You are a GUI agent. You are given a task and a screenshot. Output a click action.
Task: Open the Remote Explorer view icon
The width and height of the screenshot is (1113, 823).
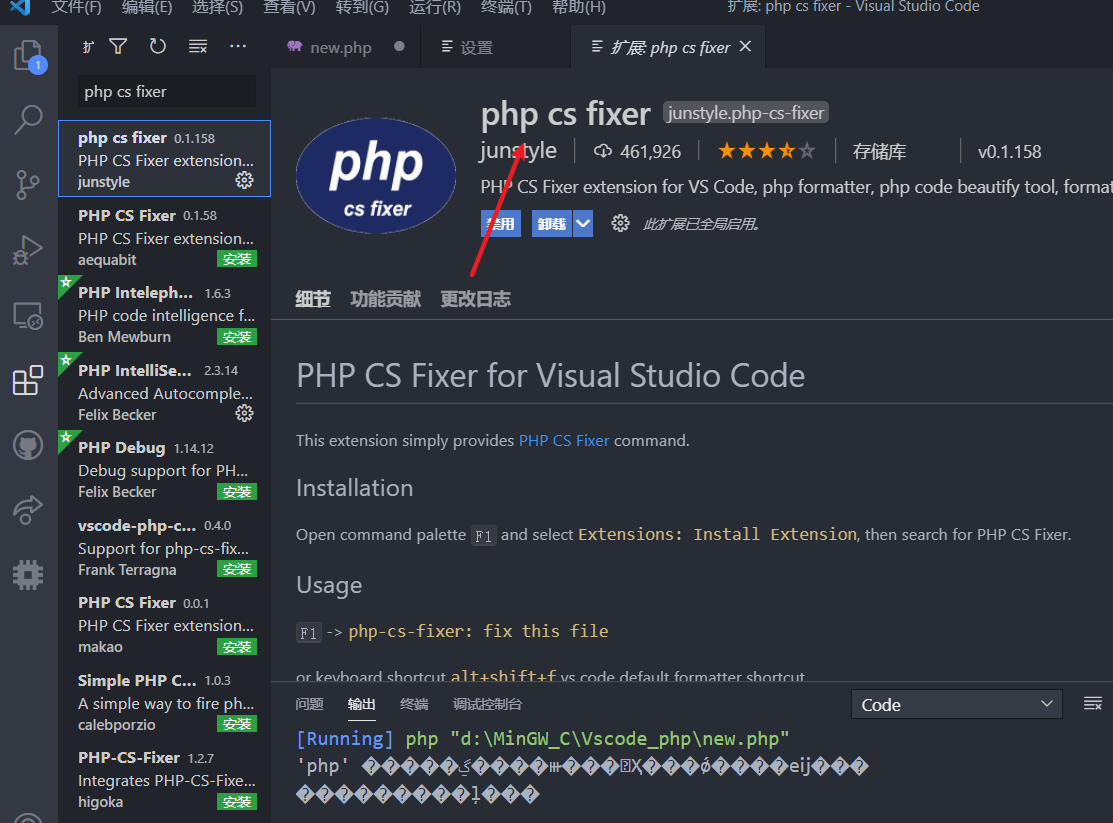coord(28,315)
